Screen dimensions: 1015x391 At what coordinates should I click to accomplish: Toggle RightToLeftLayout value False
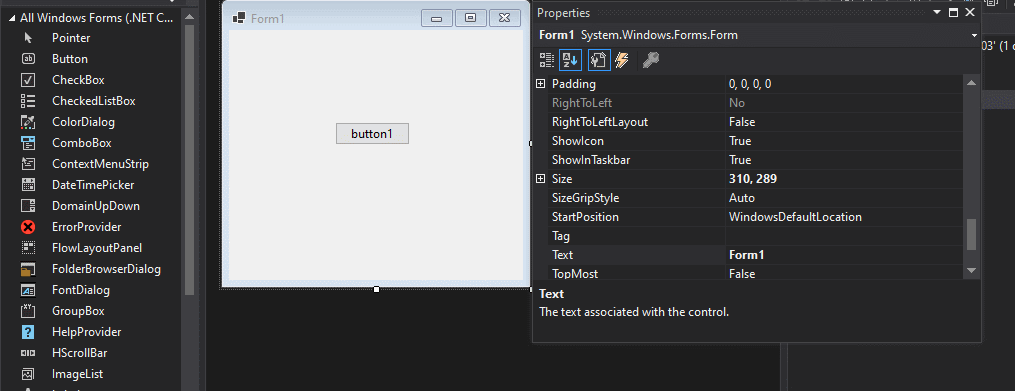click(x=742, y=122)
